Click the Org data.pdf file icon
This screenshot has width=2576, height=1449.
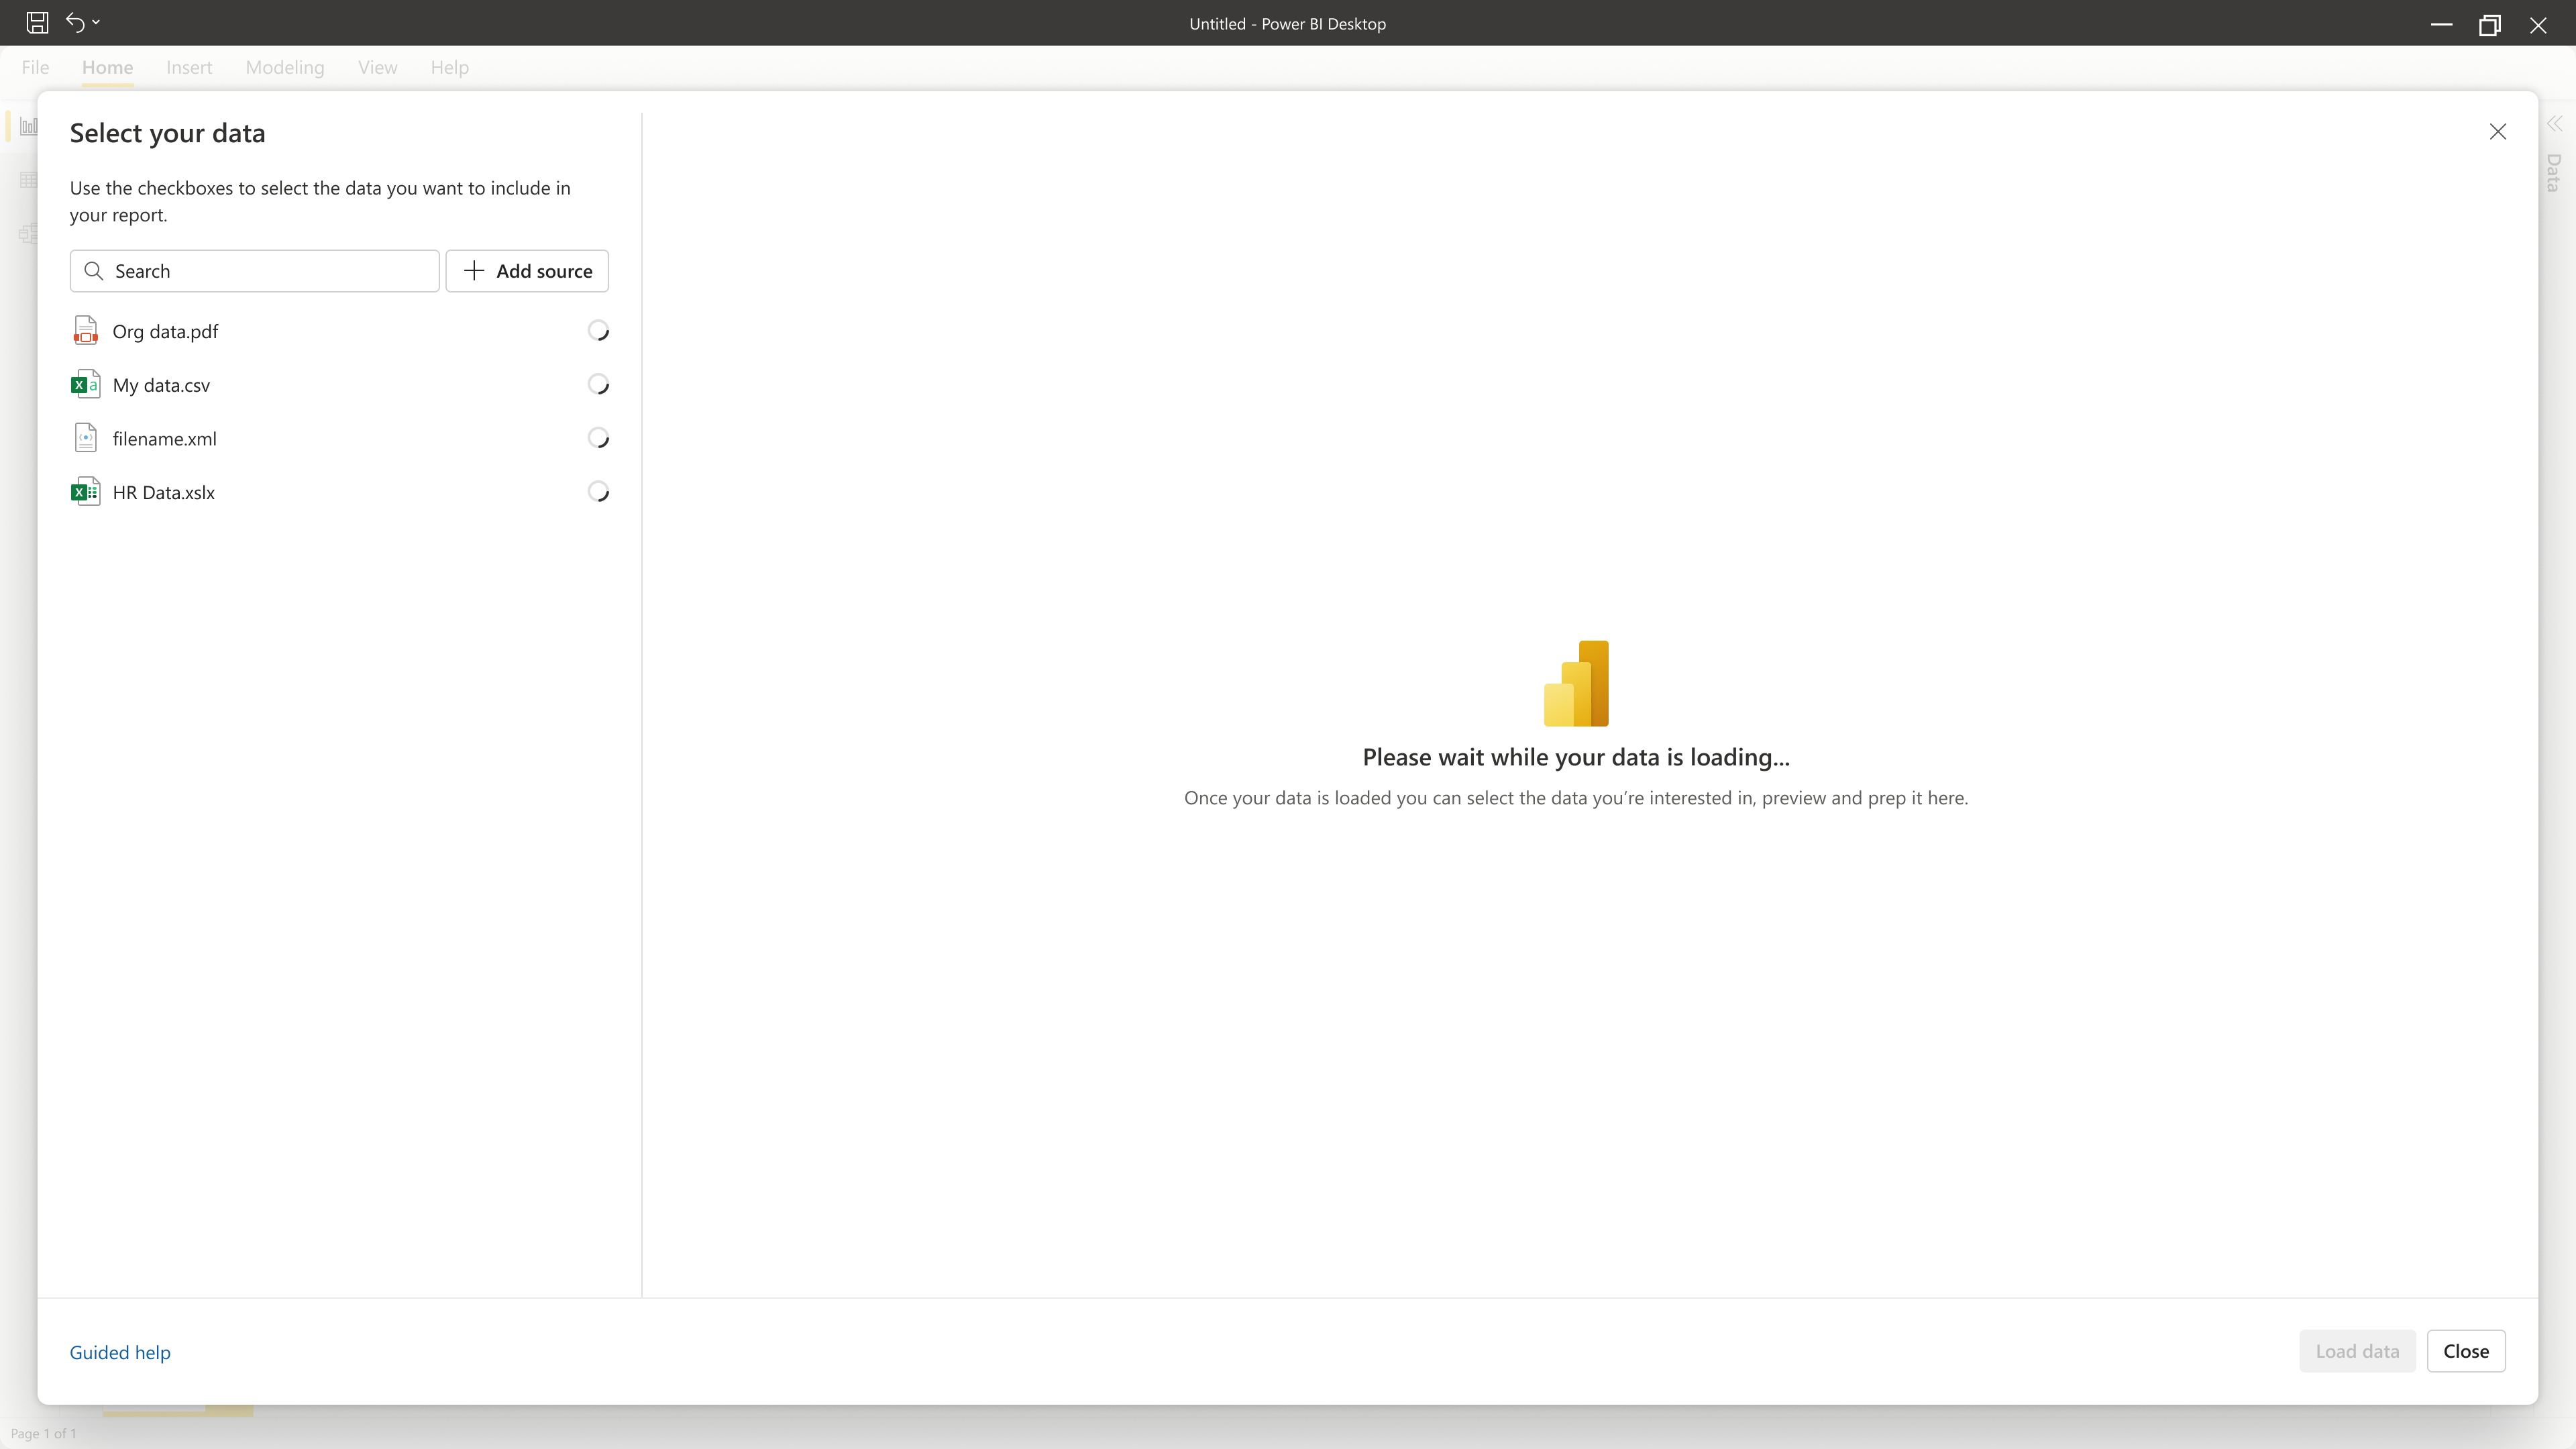(86, 331)
